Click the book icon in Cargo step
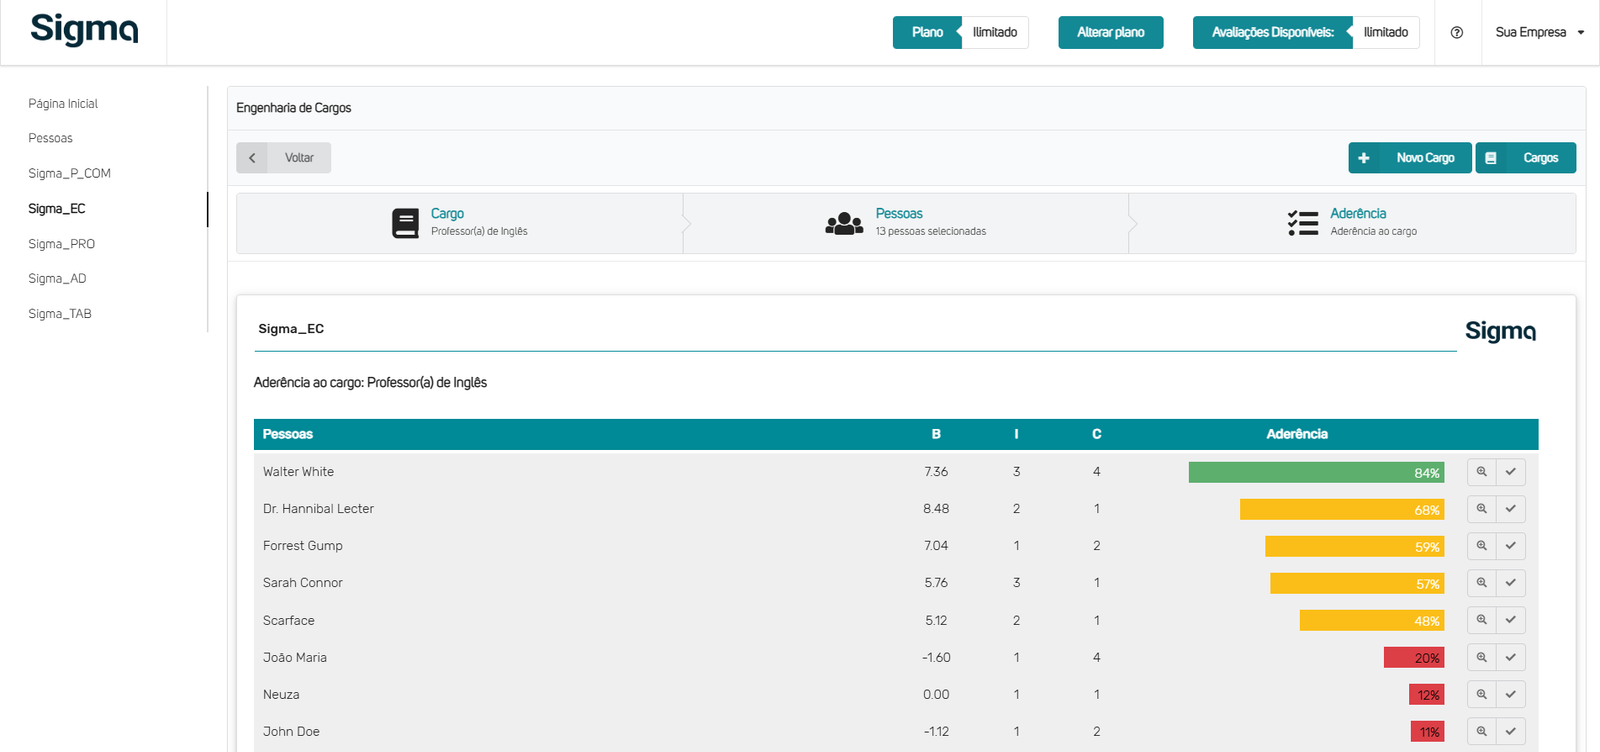 405,223
